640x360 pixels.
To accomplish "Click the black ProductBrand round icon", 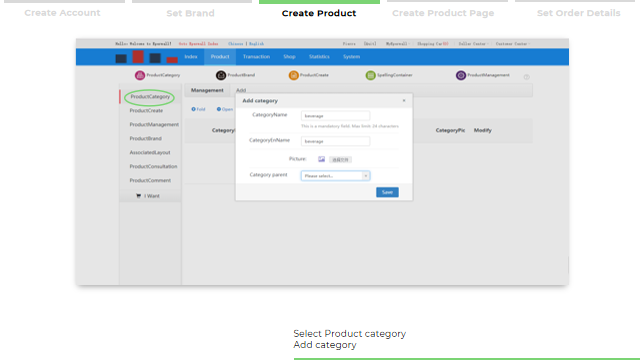I will click(x=221, y=75).
